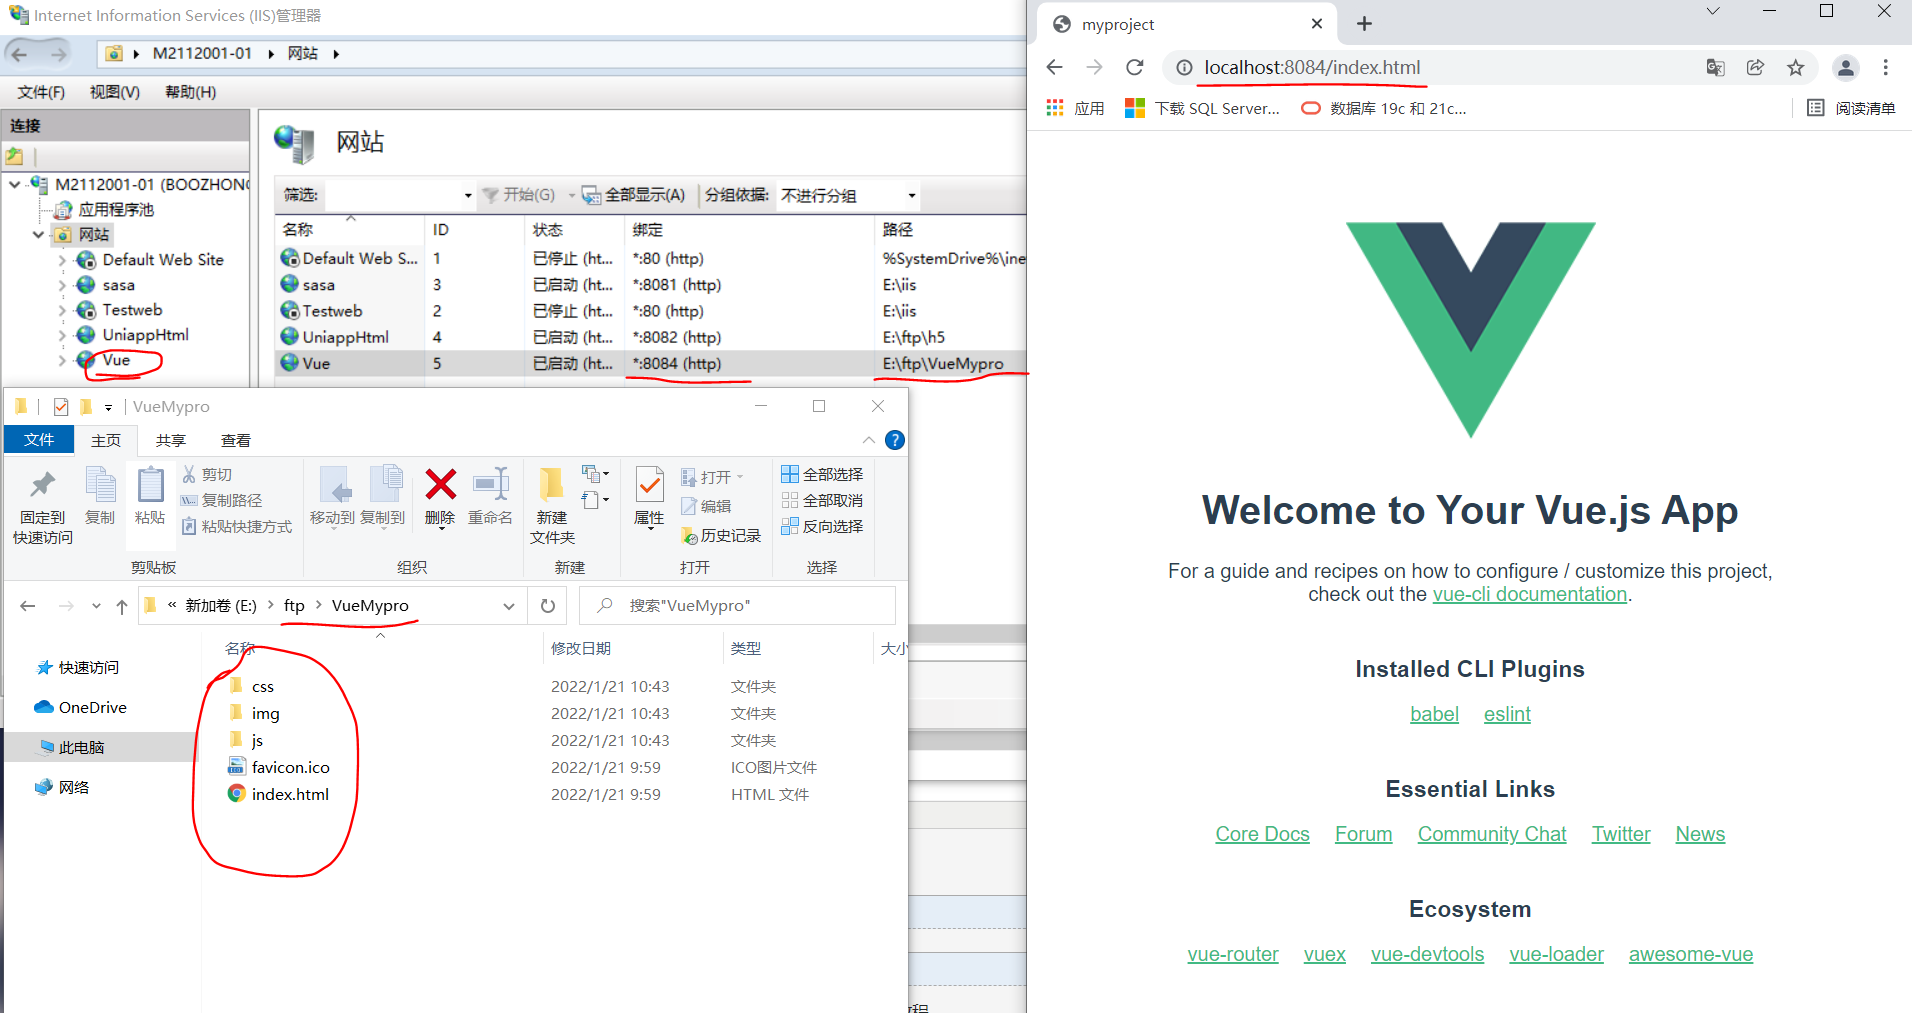Click the Explorer refresh icon
This screenshot has height=1013, width=1912.
[x=547, y=606]
